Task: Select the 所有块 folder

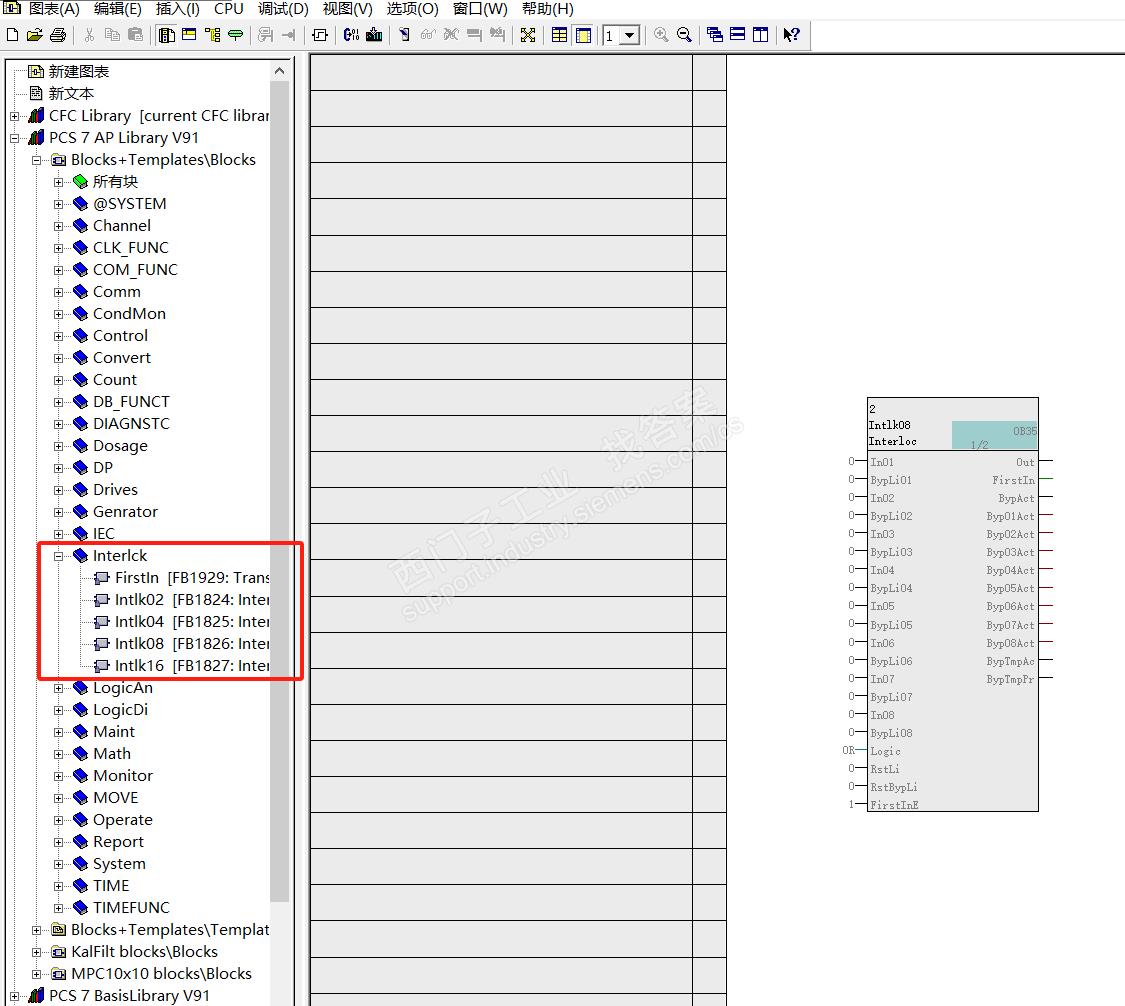Action: tap(115, 182)
